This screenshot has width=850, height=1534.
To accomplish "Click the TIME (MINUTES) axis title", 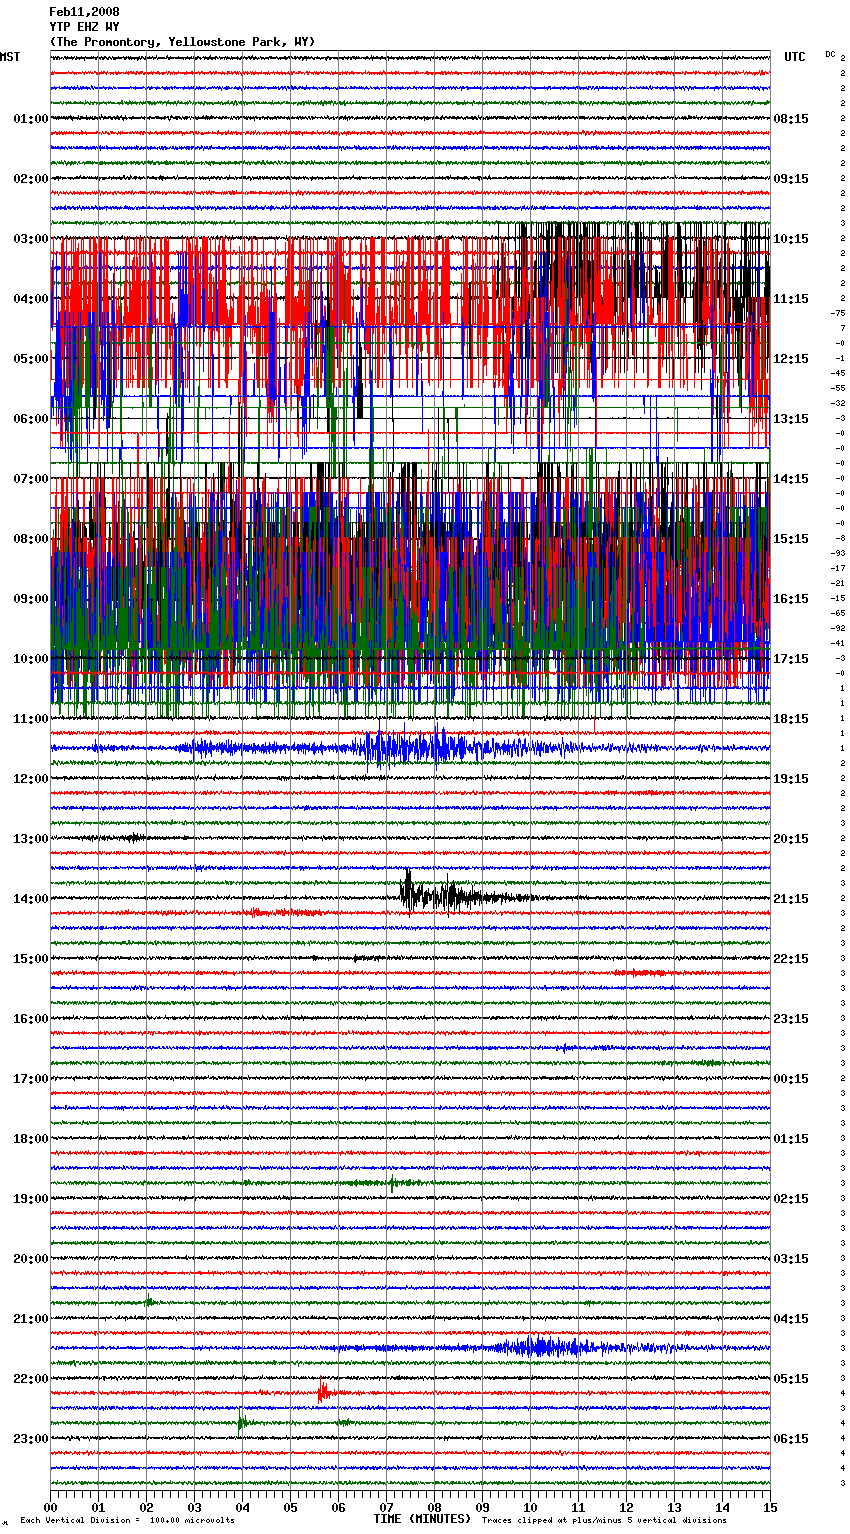I will coord(422,1519).
